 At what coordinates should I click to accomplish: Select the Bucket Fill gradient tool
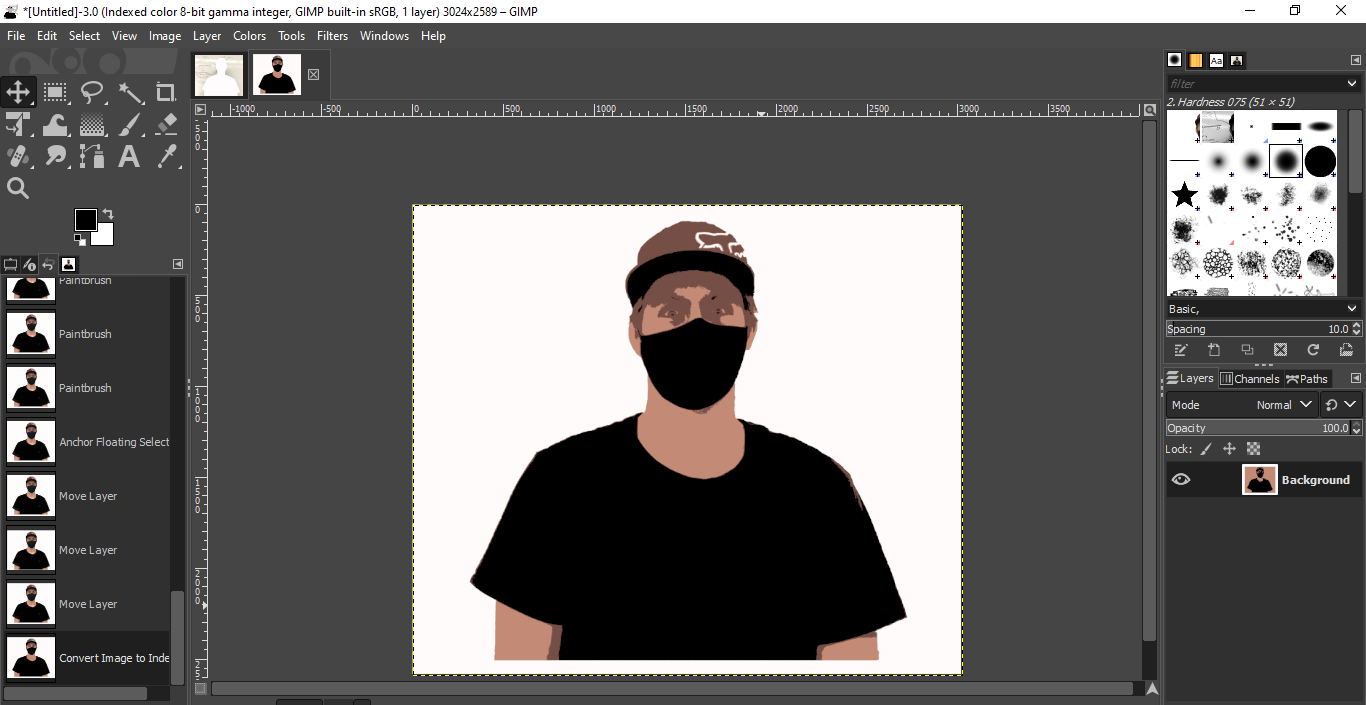tap(93, 125)
